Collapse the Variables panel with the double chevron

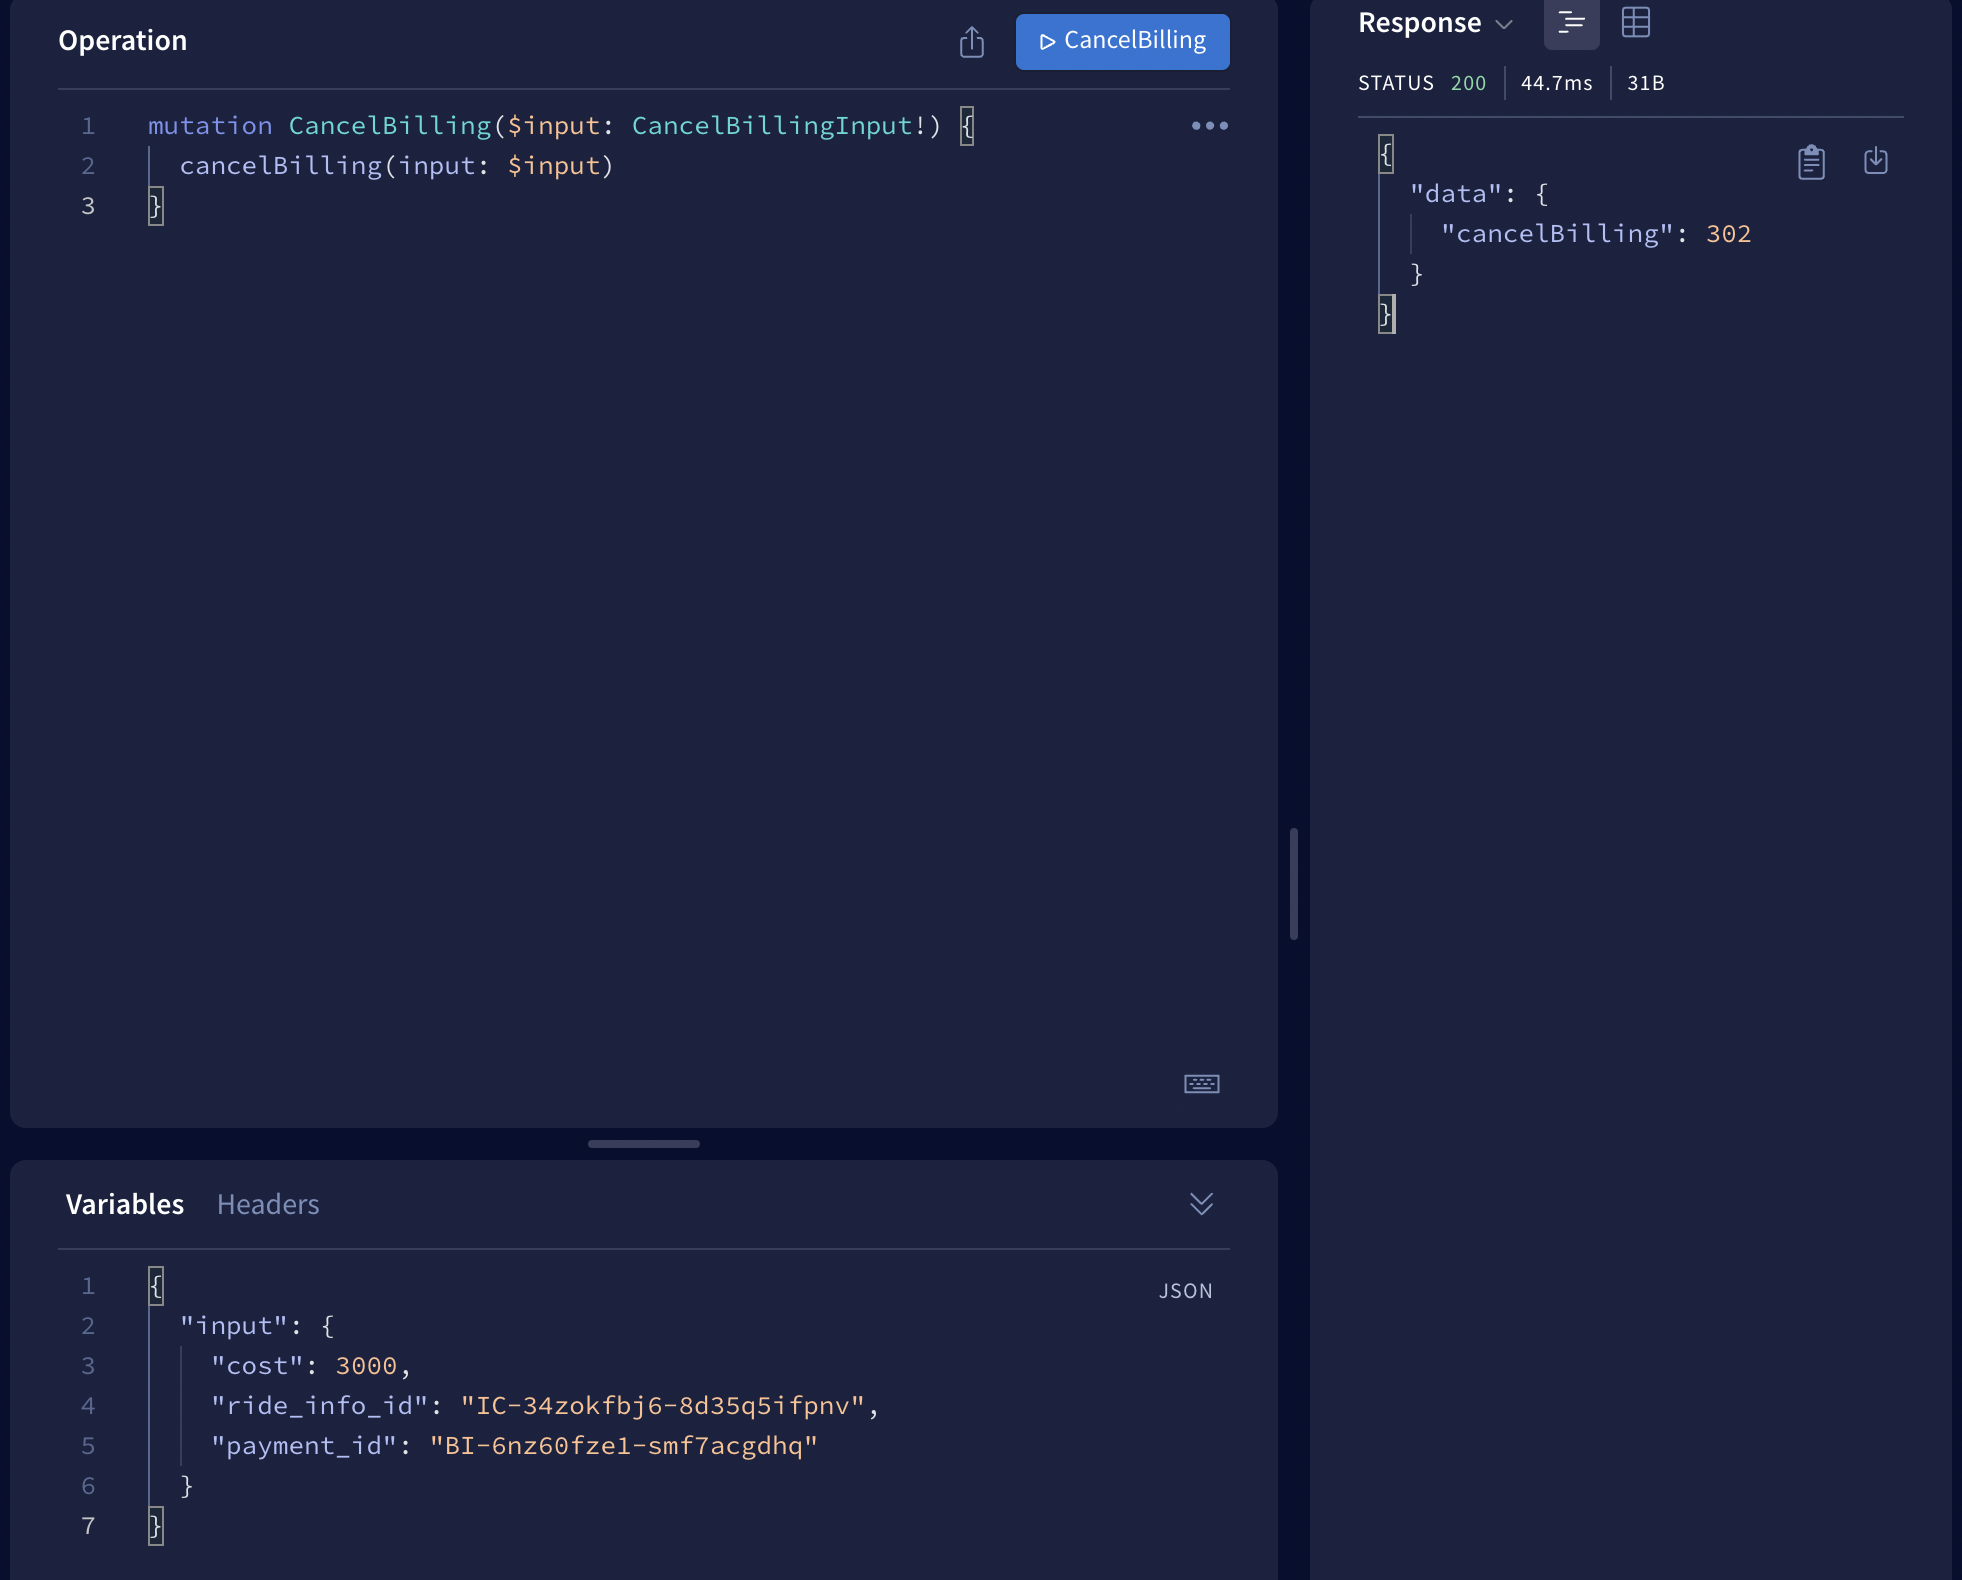(x=1201, y=1203)
